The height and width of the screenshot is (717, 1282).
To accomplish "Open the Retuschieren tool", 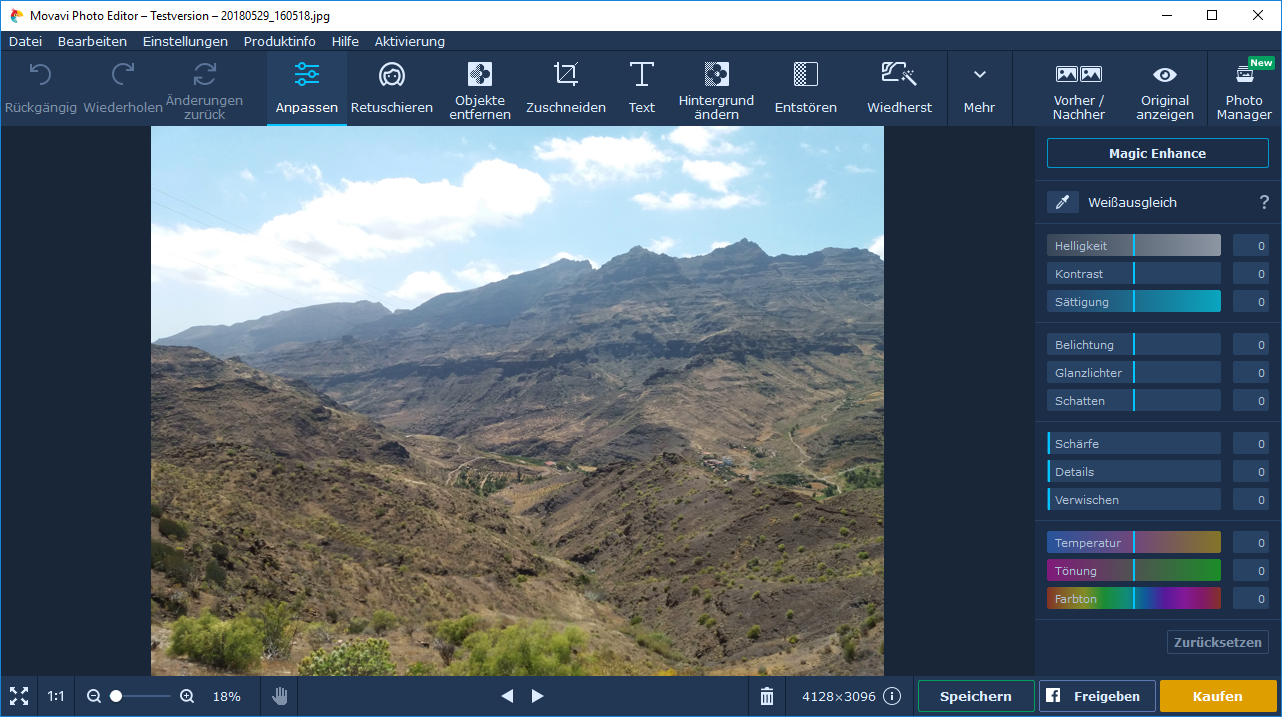I will coord(392,88).
